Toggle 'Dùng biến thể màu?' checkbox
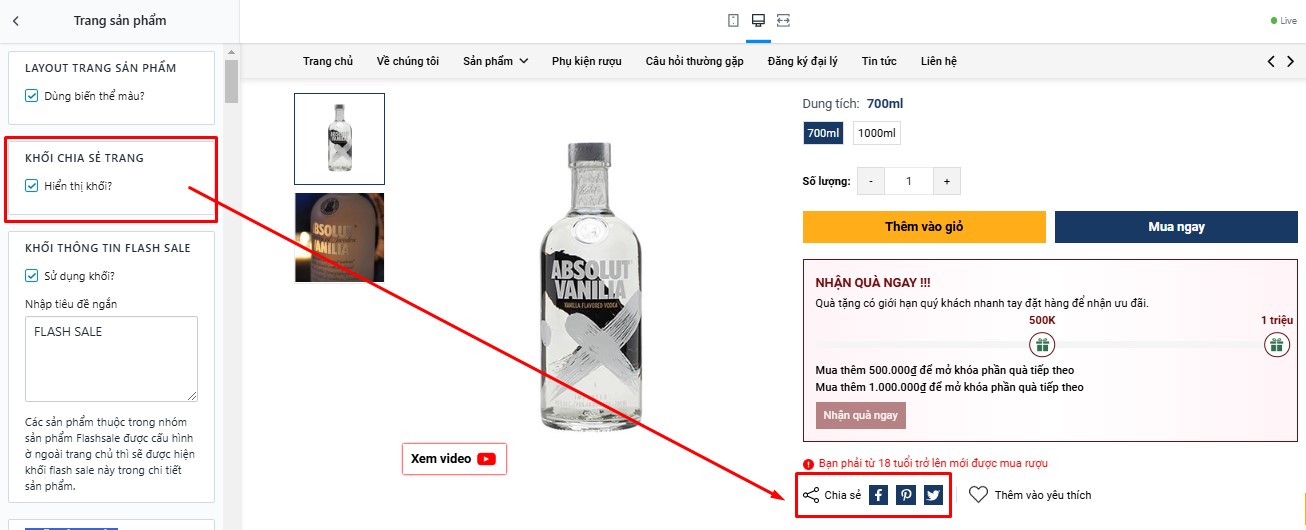 pos(32,96)
